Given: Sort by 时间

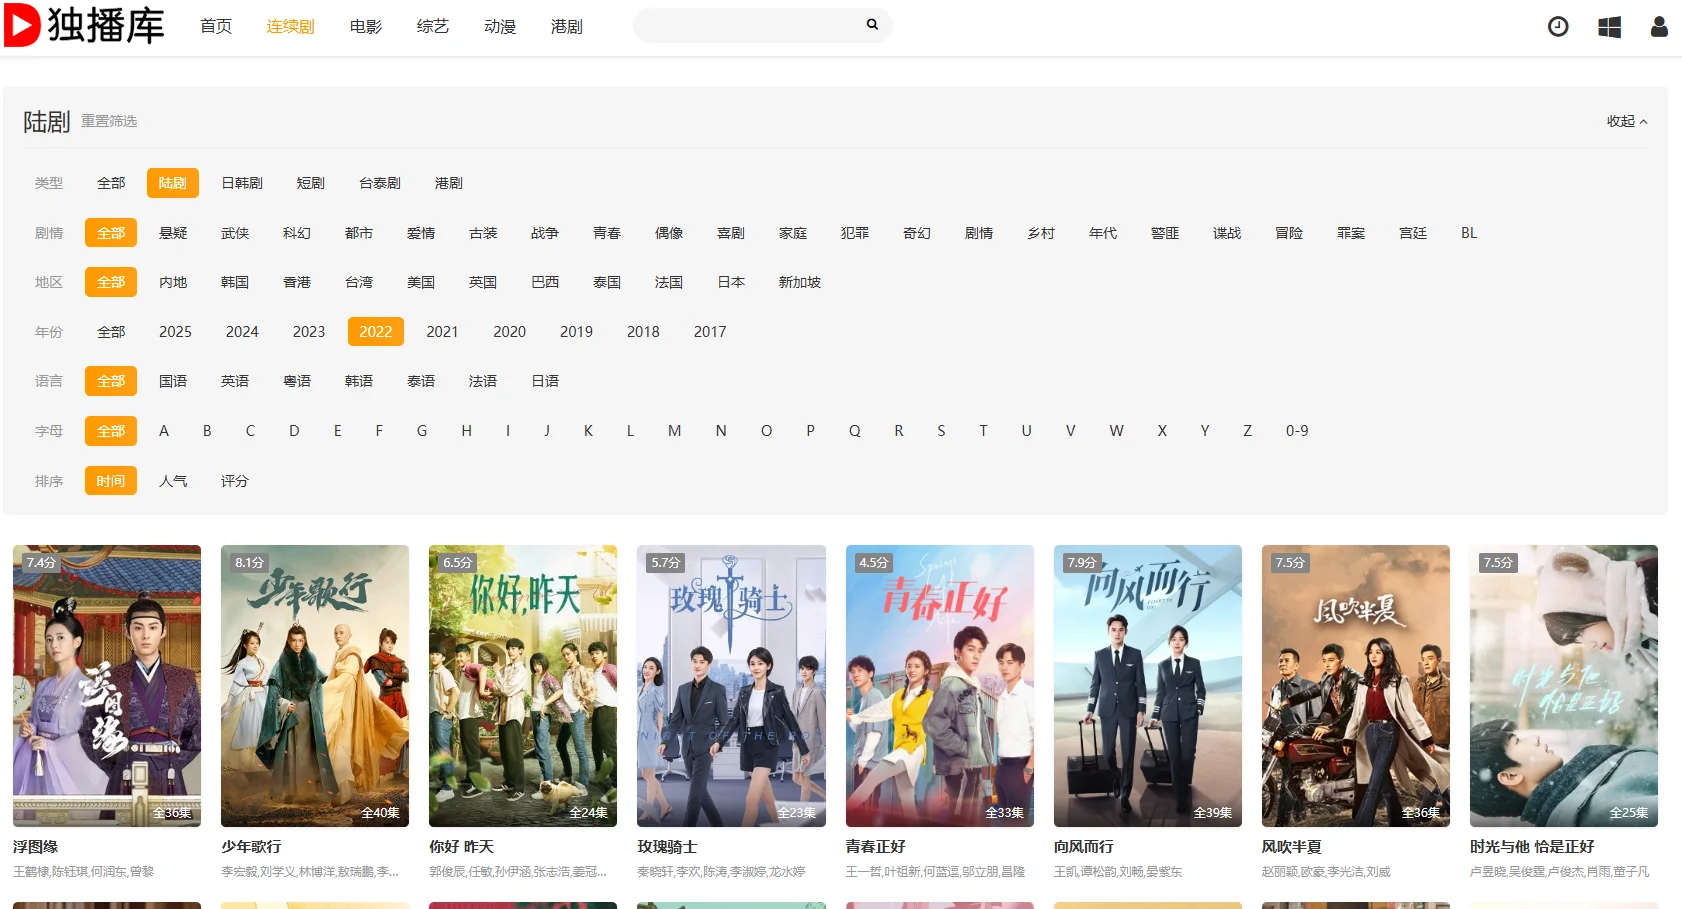Looking at the screenshot, I should click(111, 481).
